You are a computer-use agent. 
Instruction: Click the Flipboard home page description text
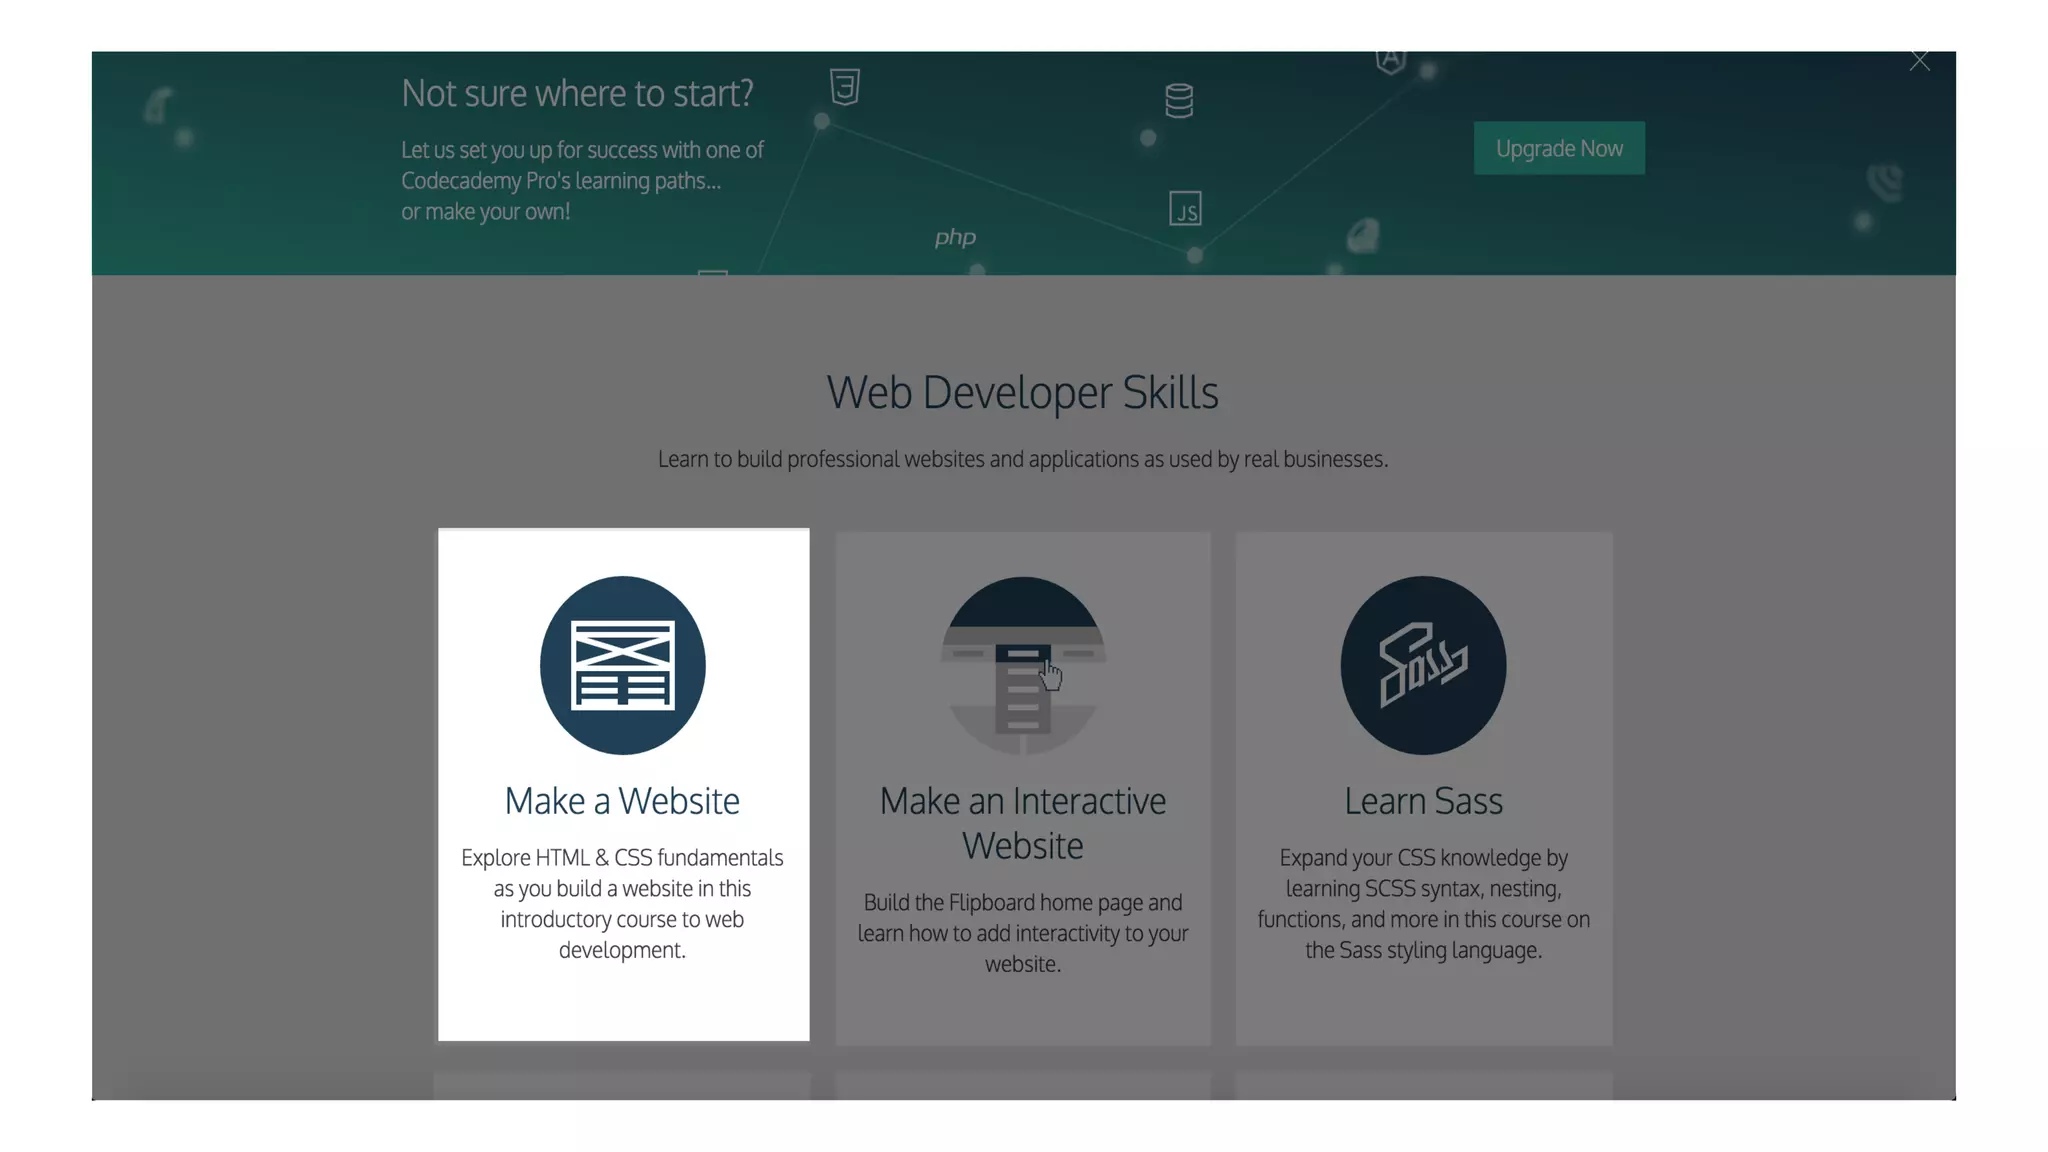pyautogui.click(x=1022, y=932)
